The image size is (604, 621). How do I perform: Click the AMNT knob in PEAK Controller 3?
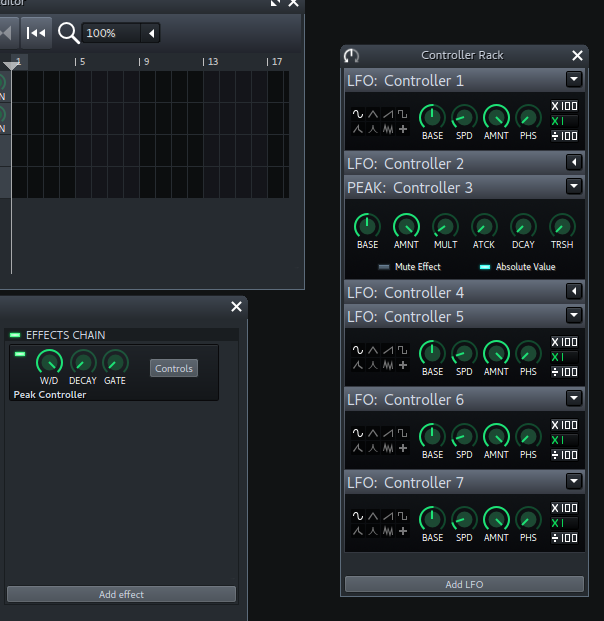click(x=406, y=226)
